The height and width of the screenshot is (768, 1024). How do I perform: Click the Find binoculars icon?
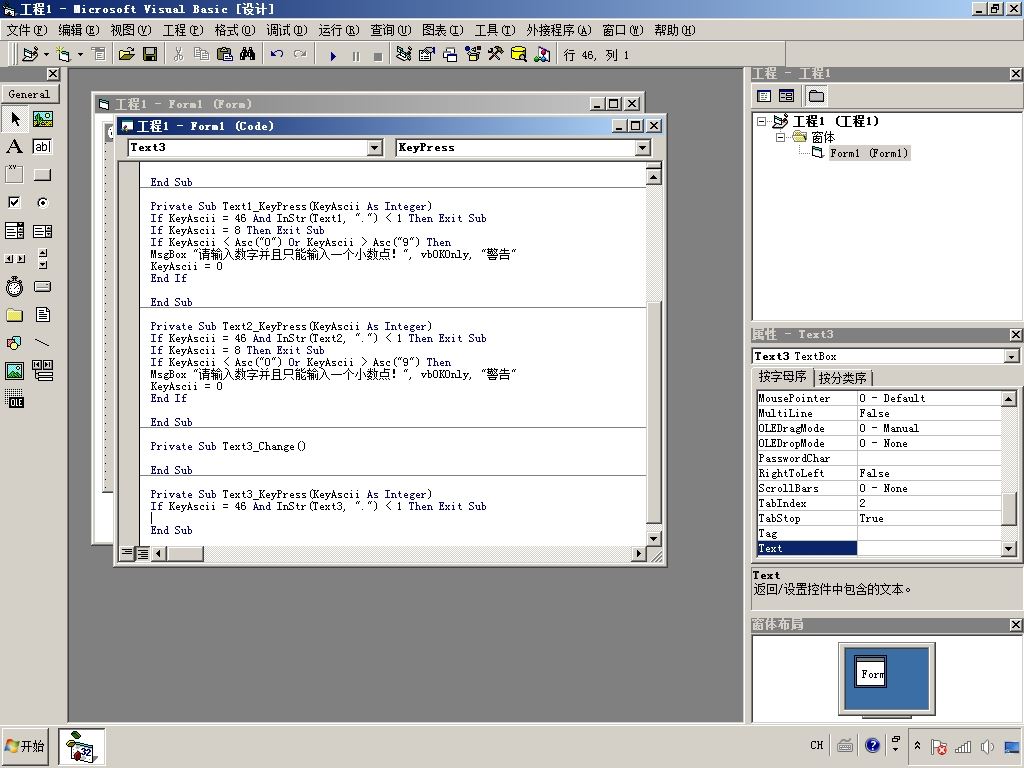click(x=248, y=54)
